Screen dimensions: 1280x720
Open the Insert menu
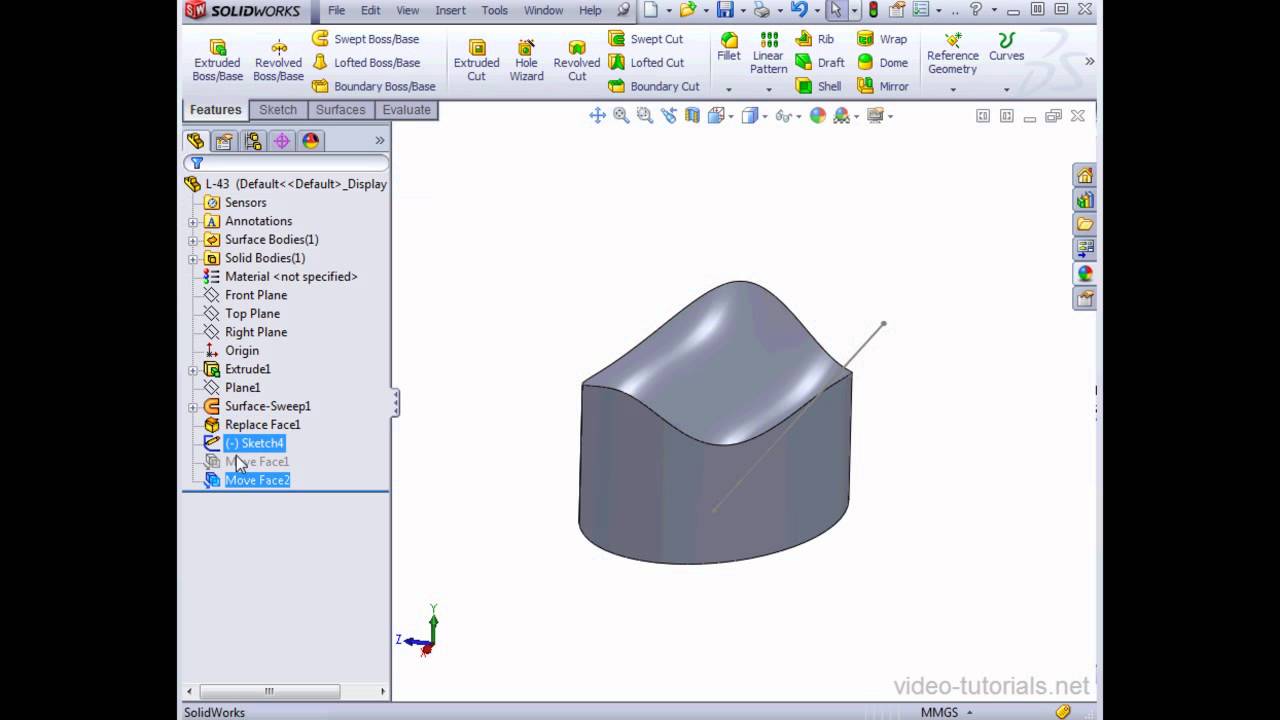point(450,10)
